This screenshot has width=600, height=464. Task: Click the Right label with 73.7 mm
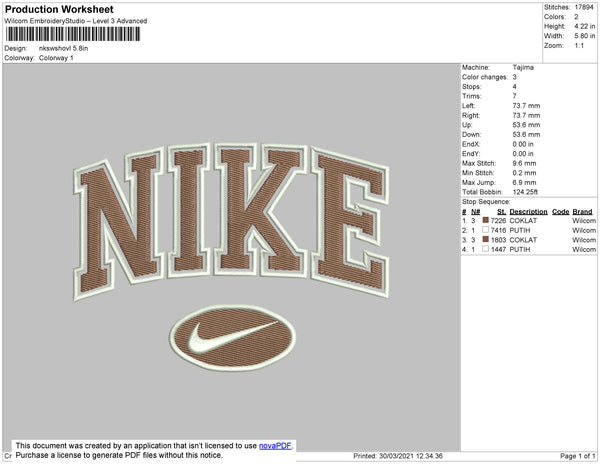(471, 115)
